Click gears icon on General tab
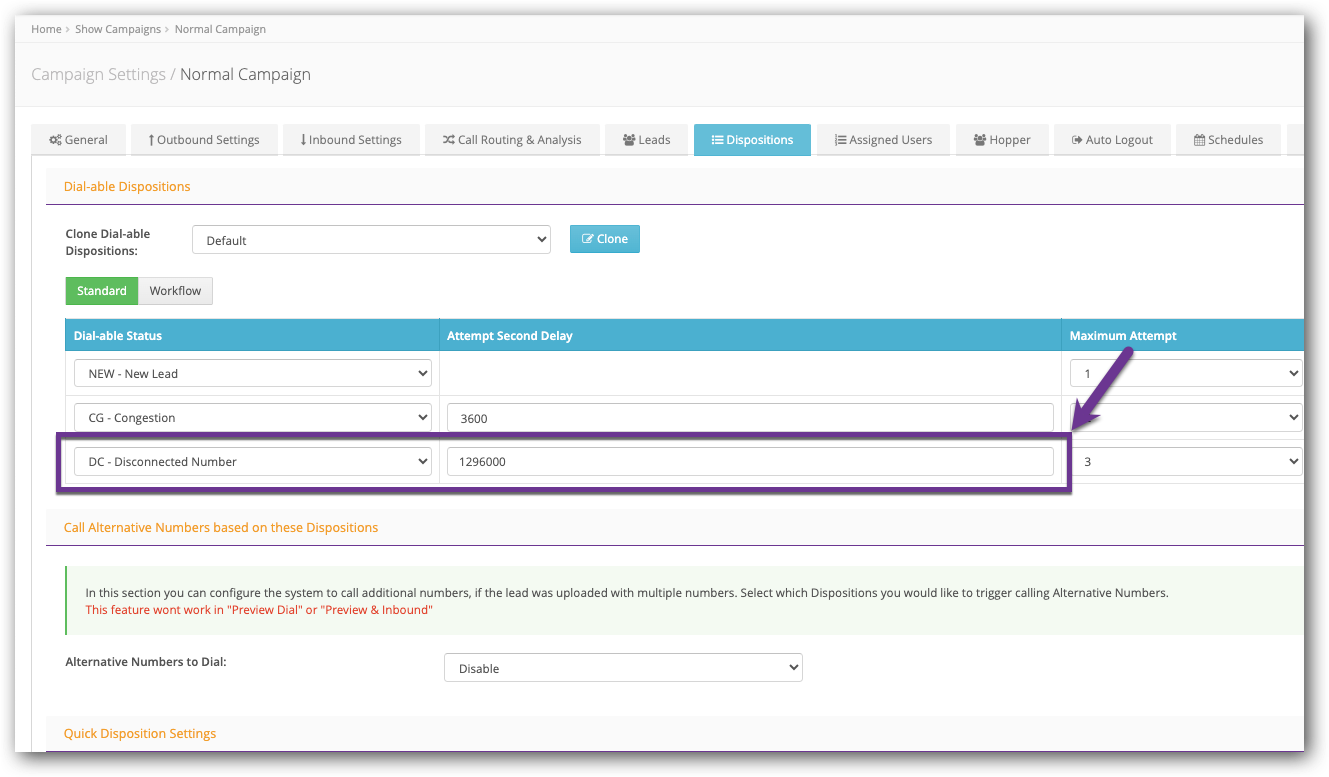The image size is (1329, 777). click(x=56, y=140)
